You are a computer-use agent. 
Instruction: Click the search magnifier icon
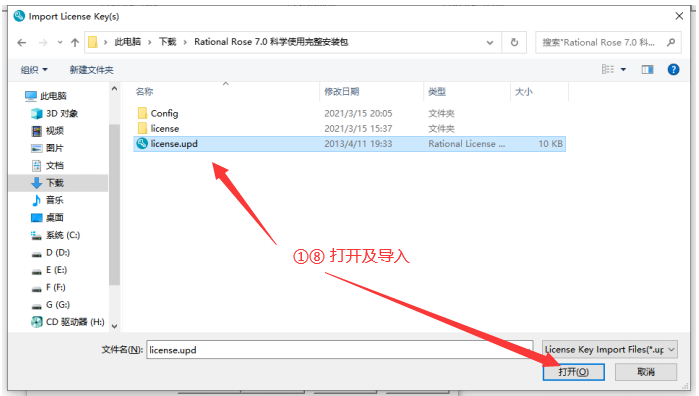pos(670,42)
